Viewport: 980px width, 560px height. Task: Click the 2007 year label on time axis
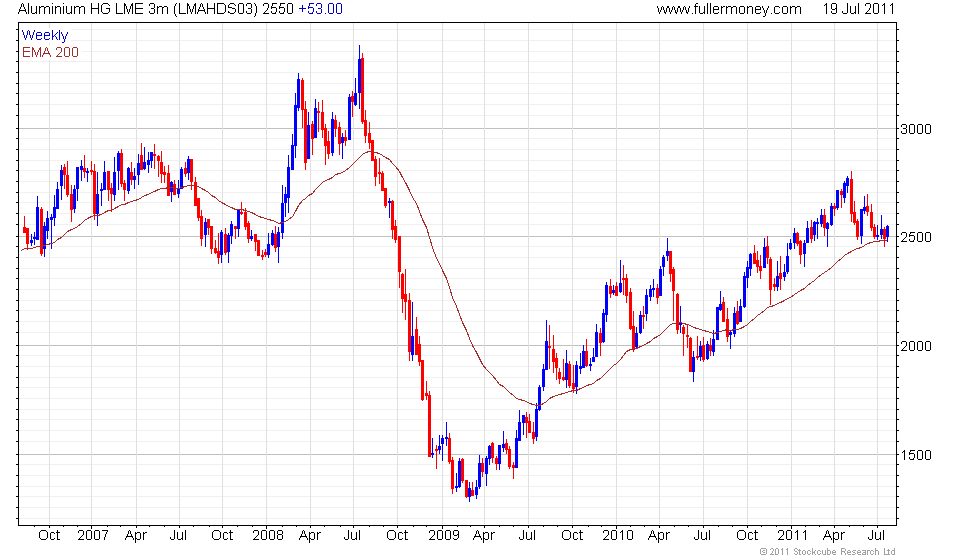(x=92, y=536)
